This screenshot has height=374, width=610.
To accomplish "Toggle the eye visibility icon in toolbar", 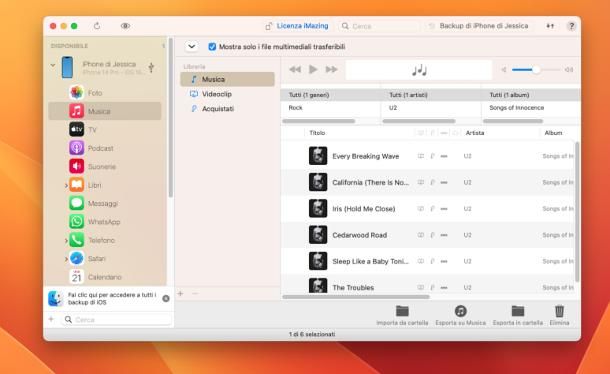I will [x=125, y=26].
